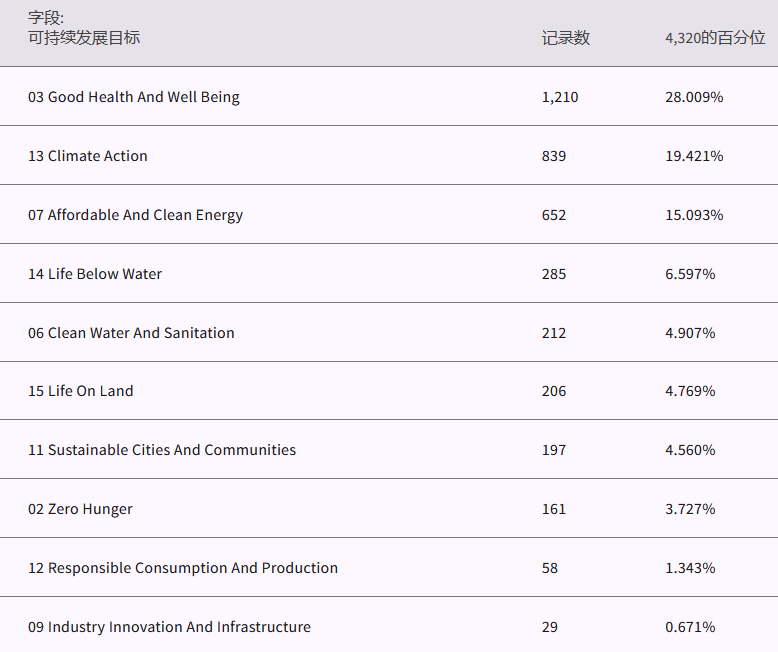
Task: Click the 02 Zero Hunger row
Action: coord(80,509)
